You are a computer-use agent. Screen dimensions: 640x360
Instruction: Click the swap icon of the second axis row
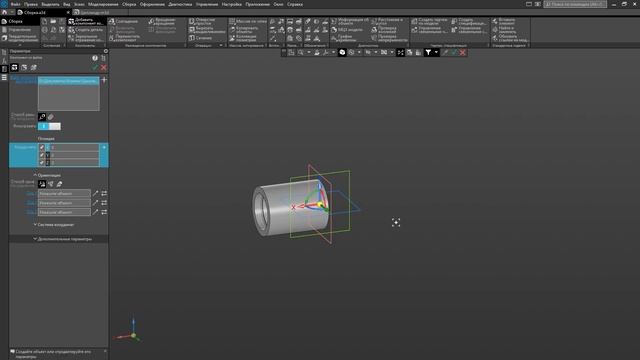[104, 203]
